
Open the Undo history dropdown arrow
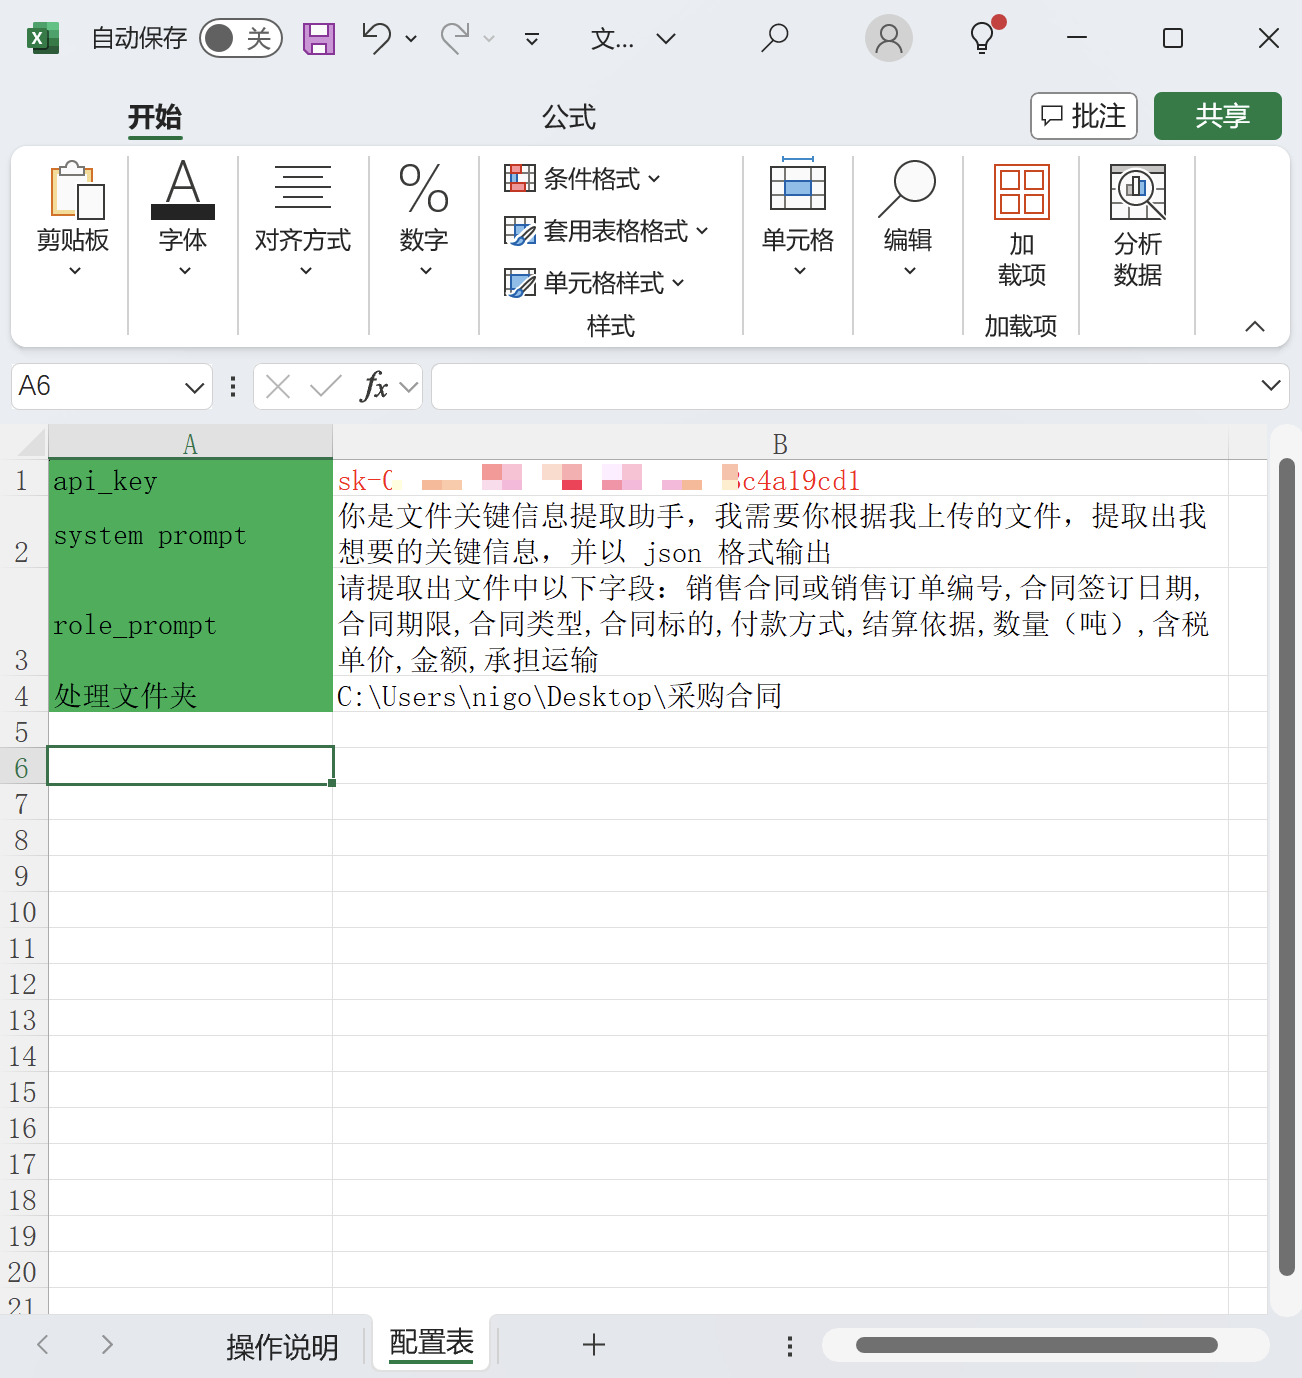tap(411, 39)
